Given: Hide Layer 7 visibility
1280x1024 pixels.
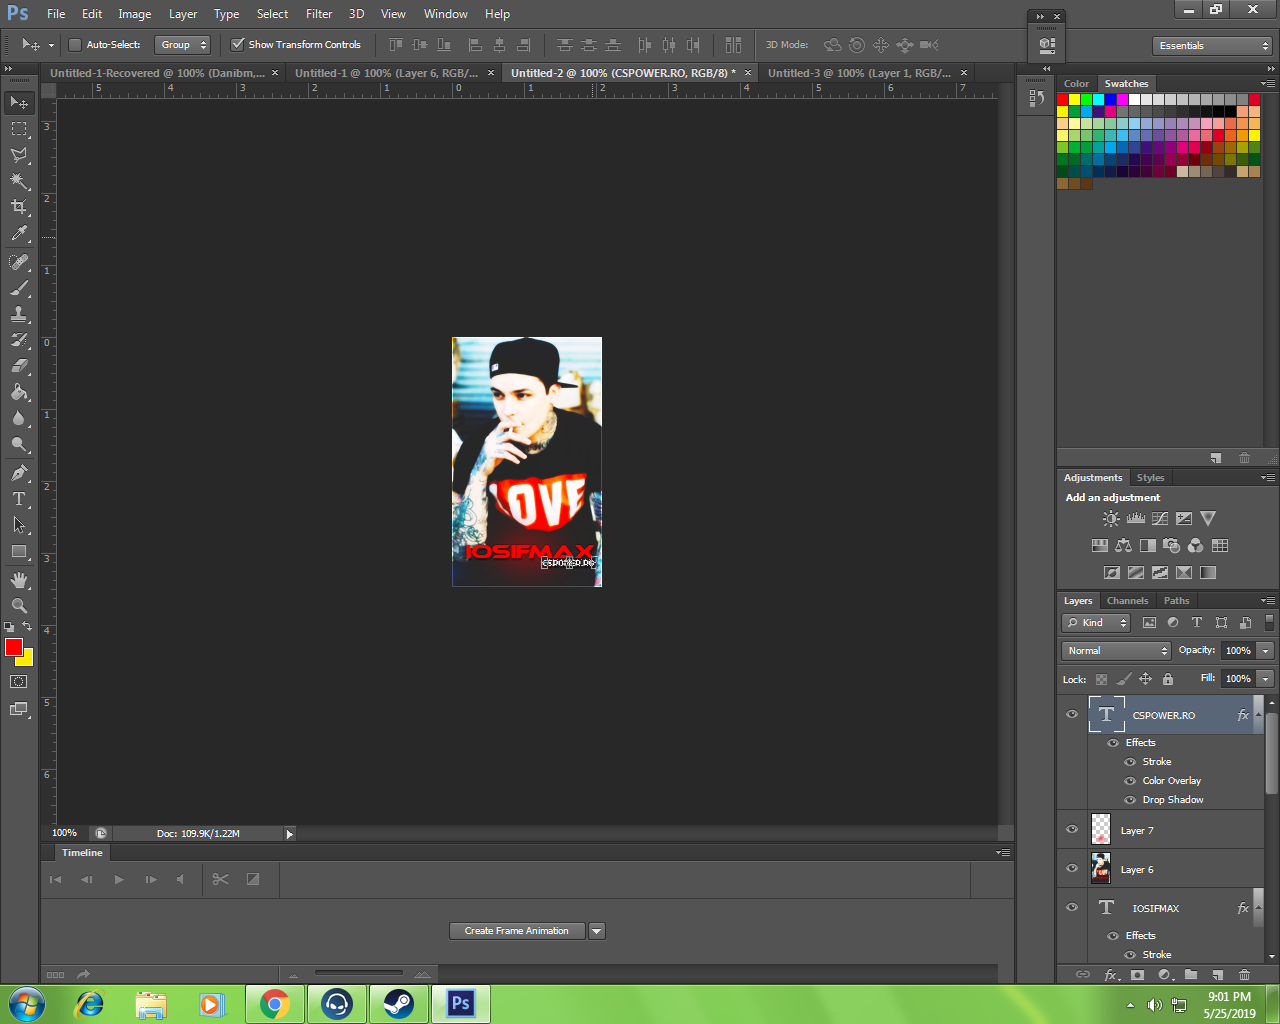Looking at the screenshot, I should (x=1072, y=830).
